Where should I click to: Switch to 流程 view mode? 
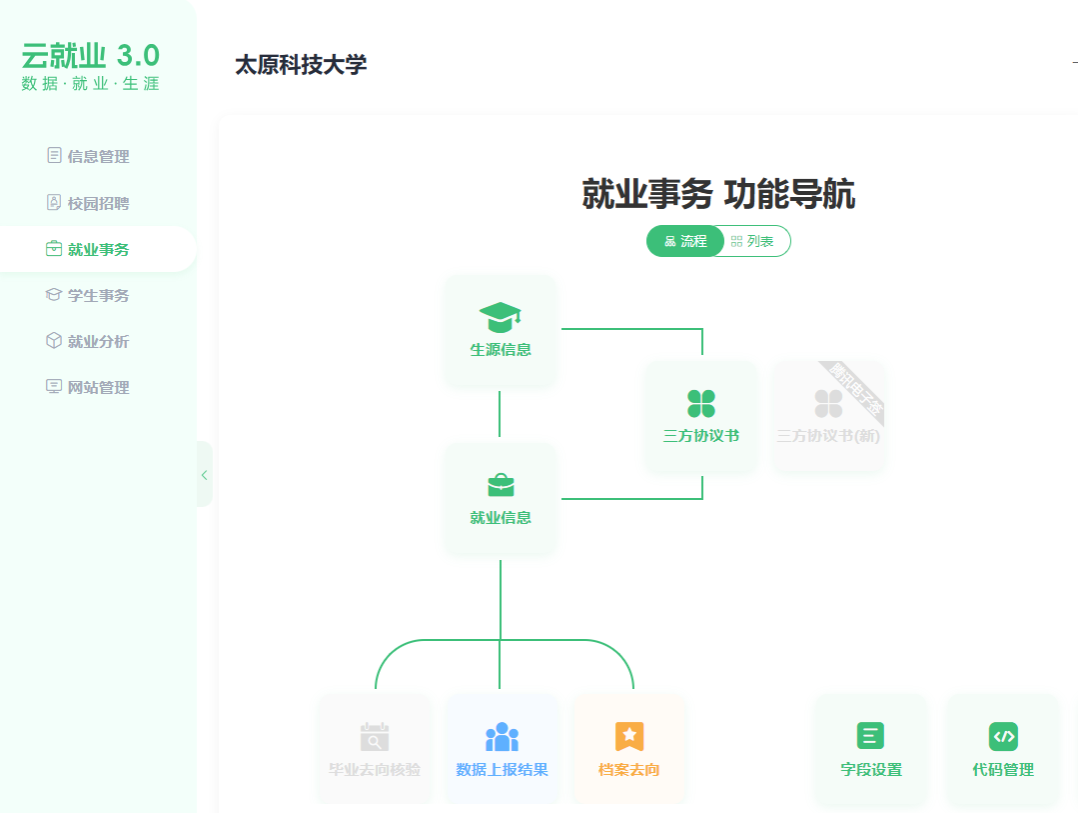tap(686, 241)
